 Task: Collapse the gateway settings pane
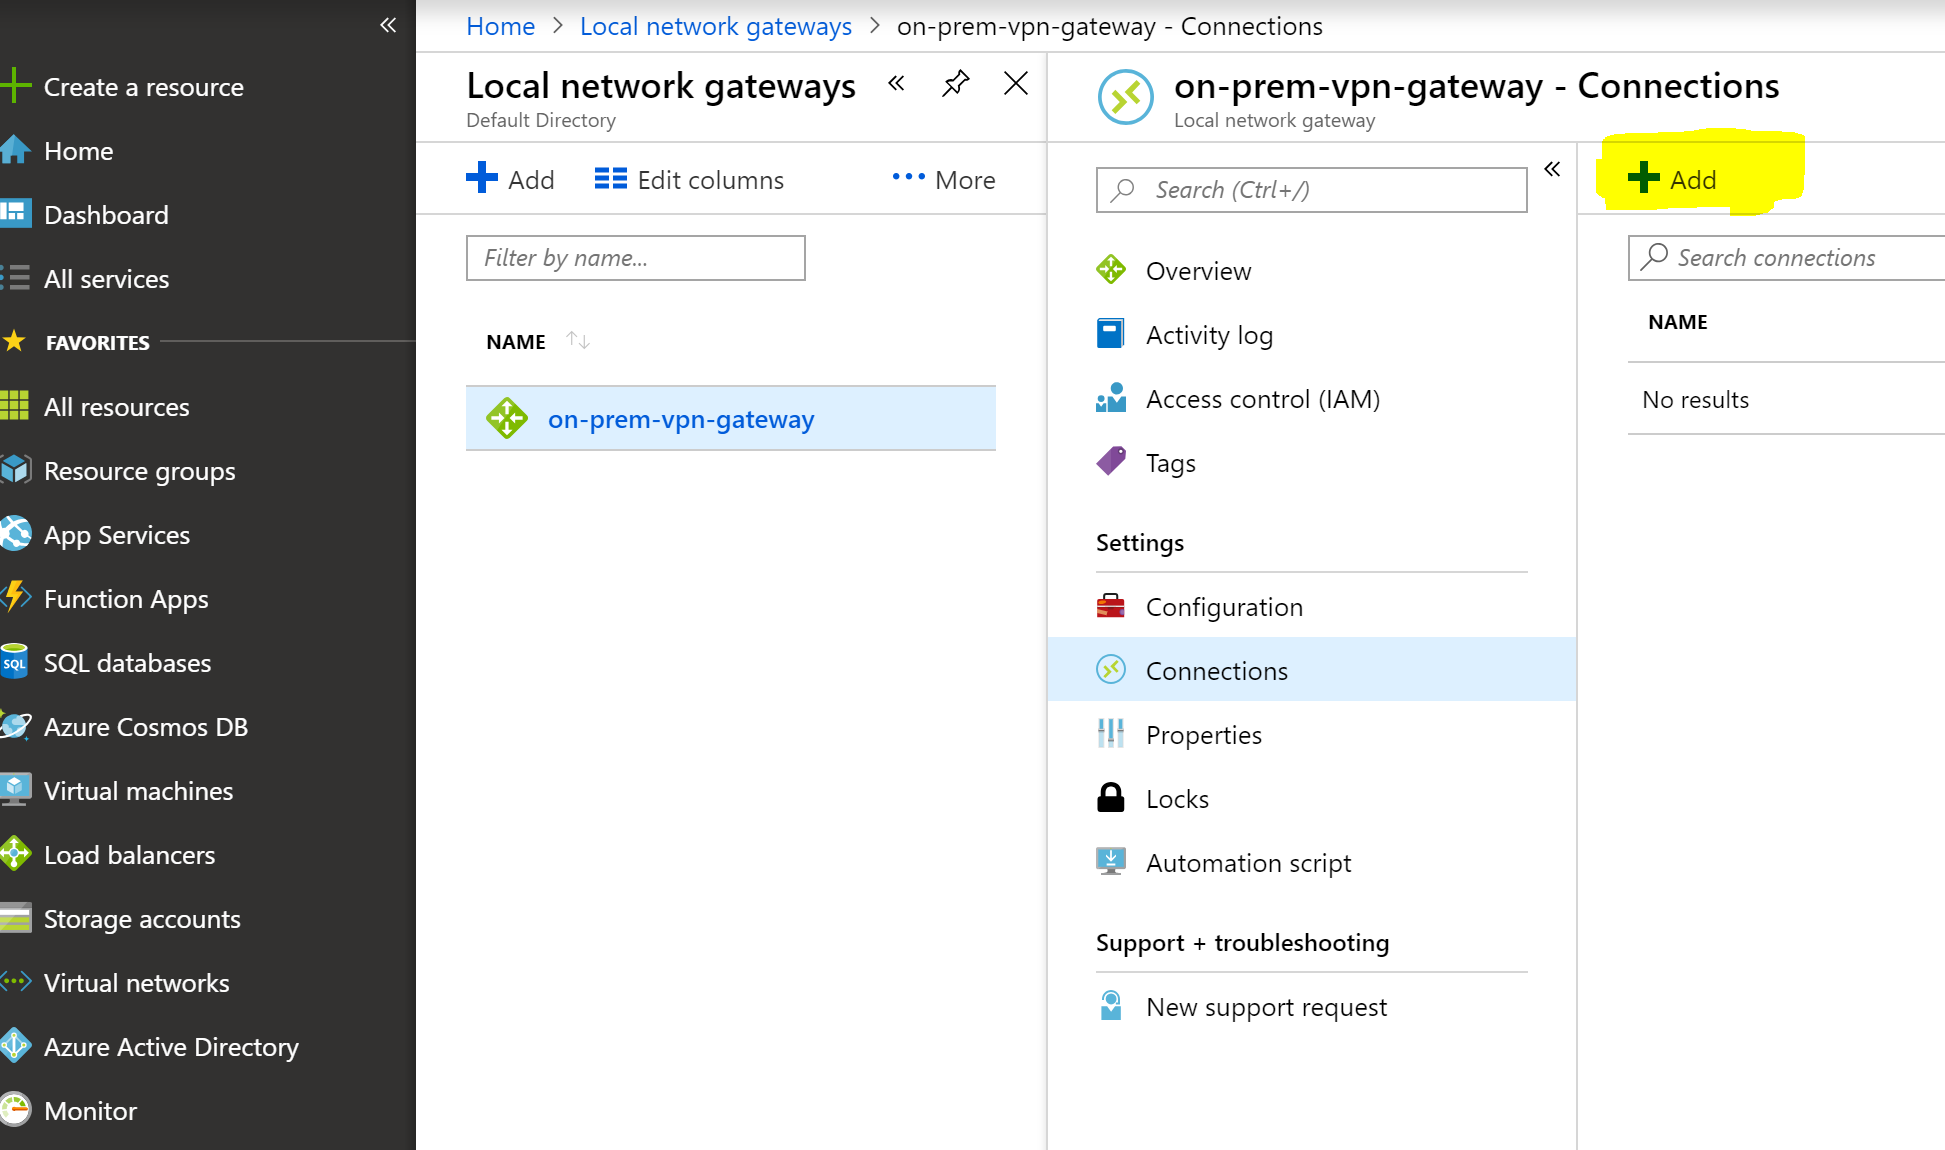pyautogui.click(x=1551, y=169)
